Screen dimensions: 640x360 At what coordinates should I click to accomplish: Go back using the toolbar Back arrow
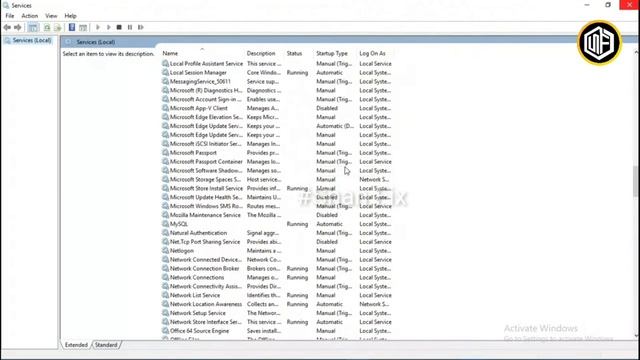pyautogui.click(x=7, y=27)
